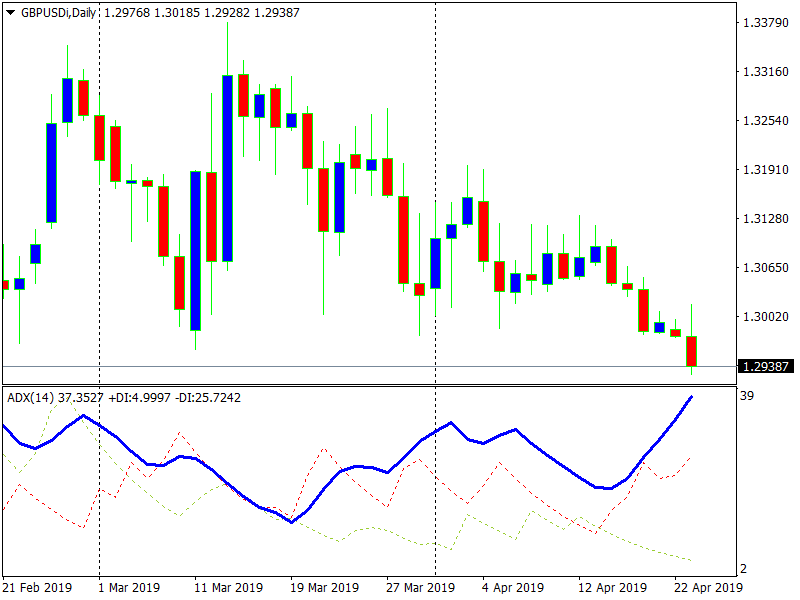This screenshot has height=600, width=800.
Task: Click the 1.32540 price axis label
Action: (765, 120)
